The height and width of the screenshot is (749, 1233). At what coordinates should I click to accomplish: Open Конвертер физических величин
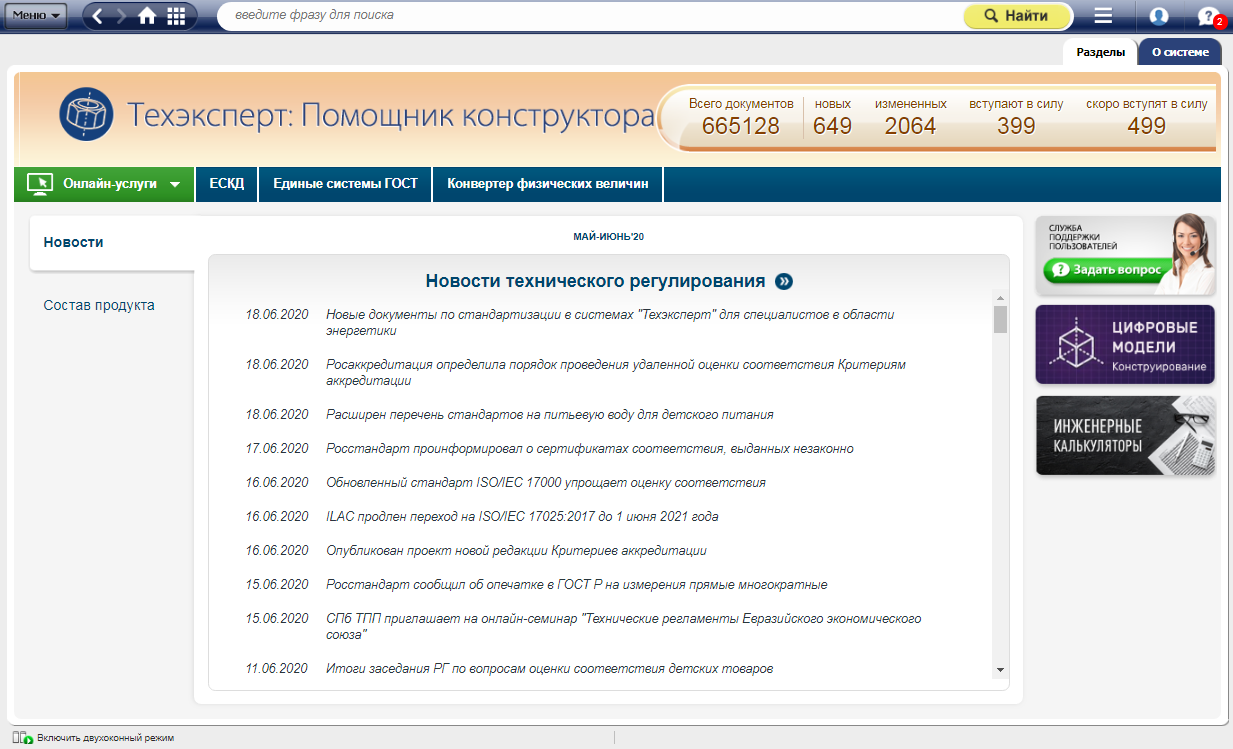click(x=547, y=184)
